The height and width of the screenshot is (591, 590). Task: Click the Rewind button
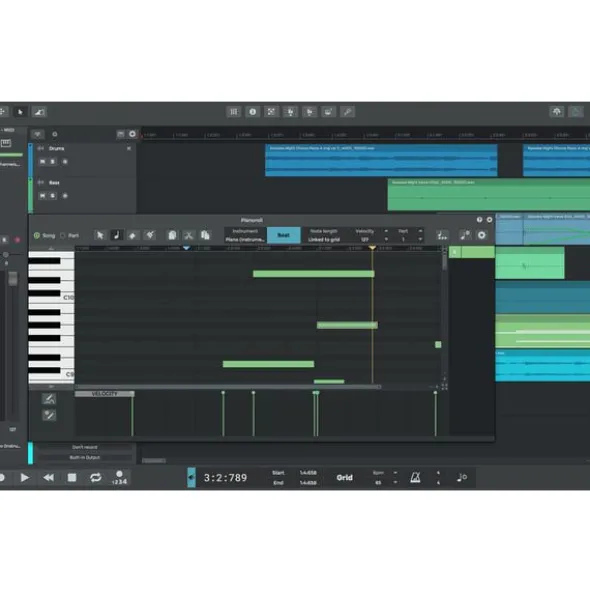pyautogui.click(x=48, y=478)
